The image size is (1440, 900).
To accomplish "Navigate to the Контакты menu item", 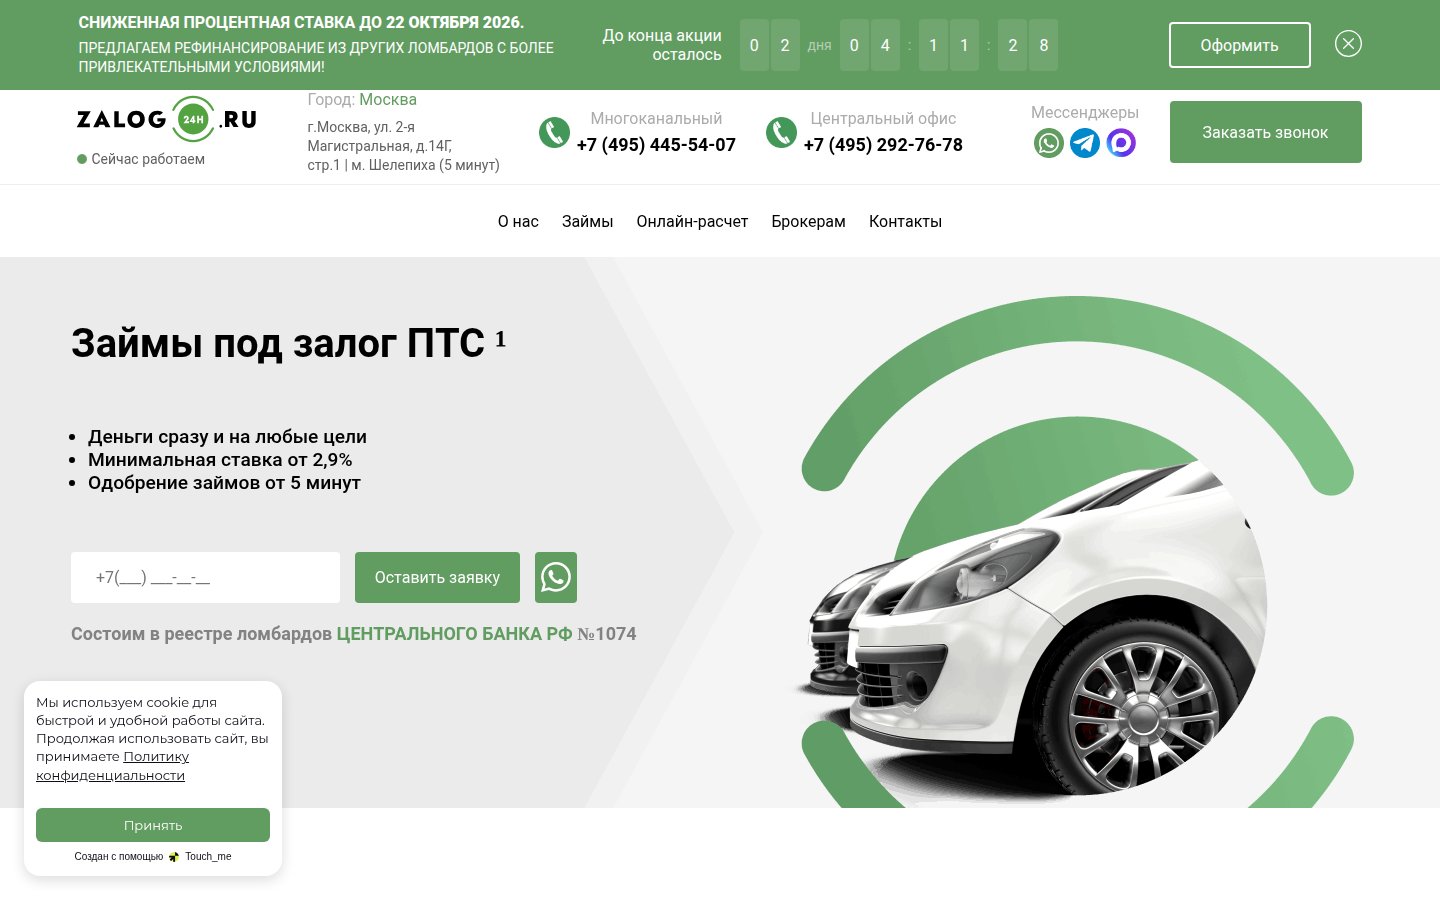I will coord(905,221).
